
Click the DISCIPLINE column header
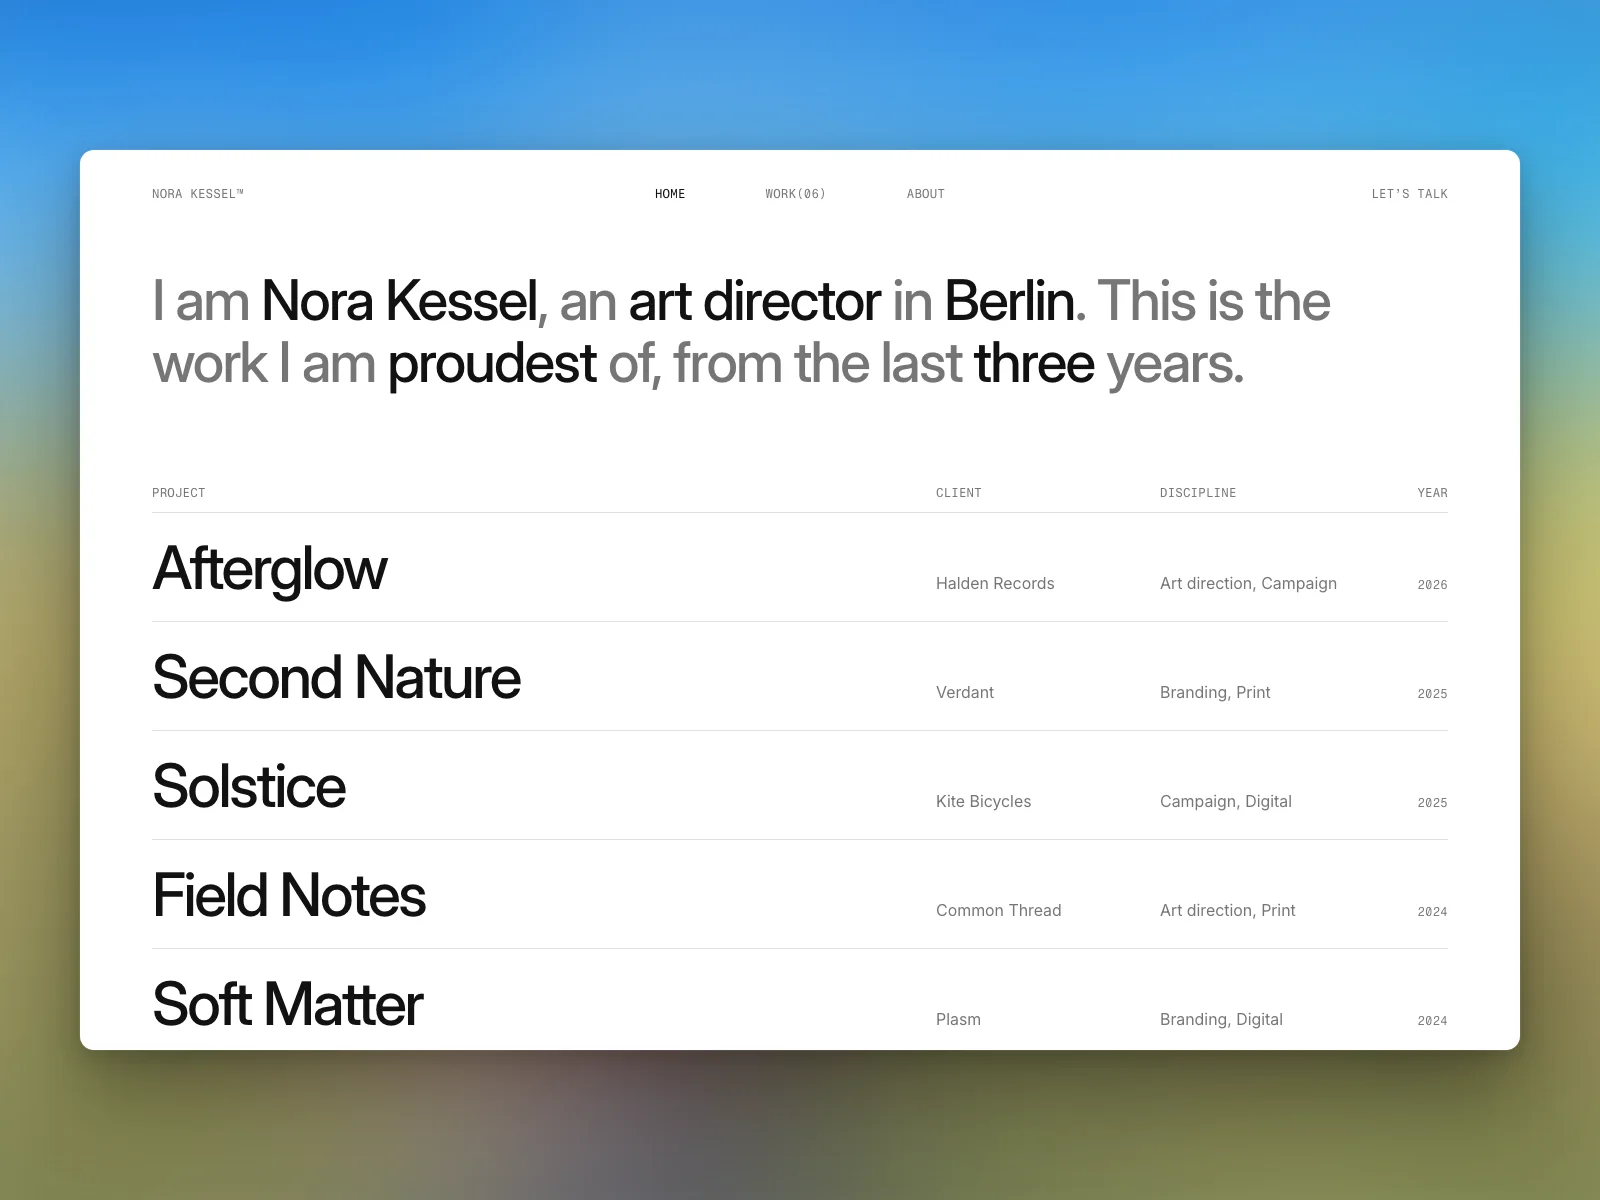coord(1198,493)
